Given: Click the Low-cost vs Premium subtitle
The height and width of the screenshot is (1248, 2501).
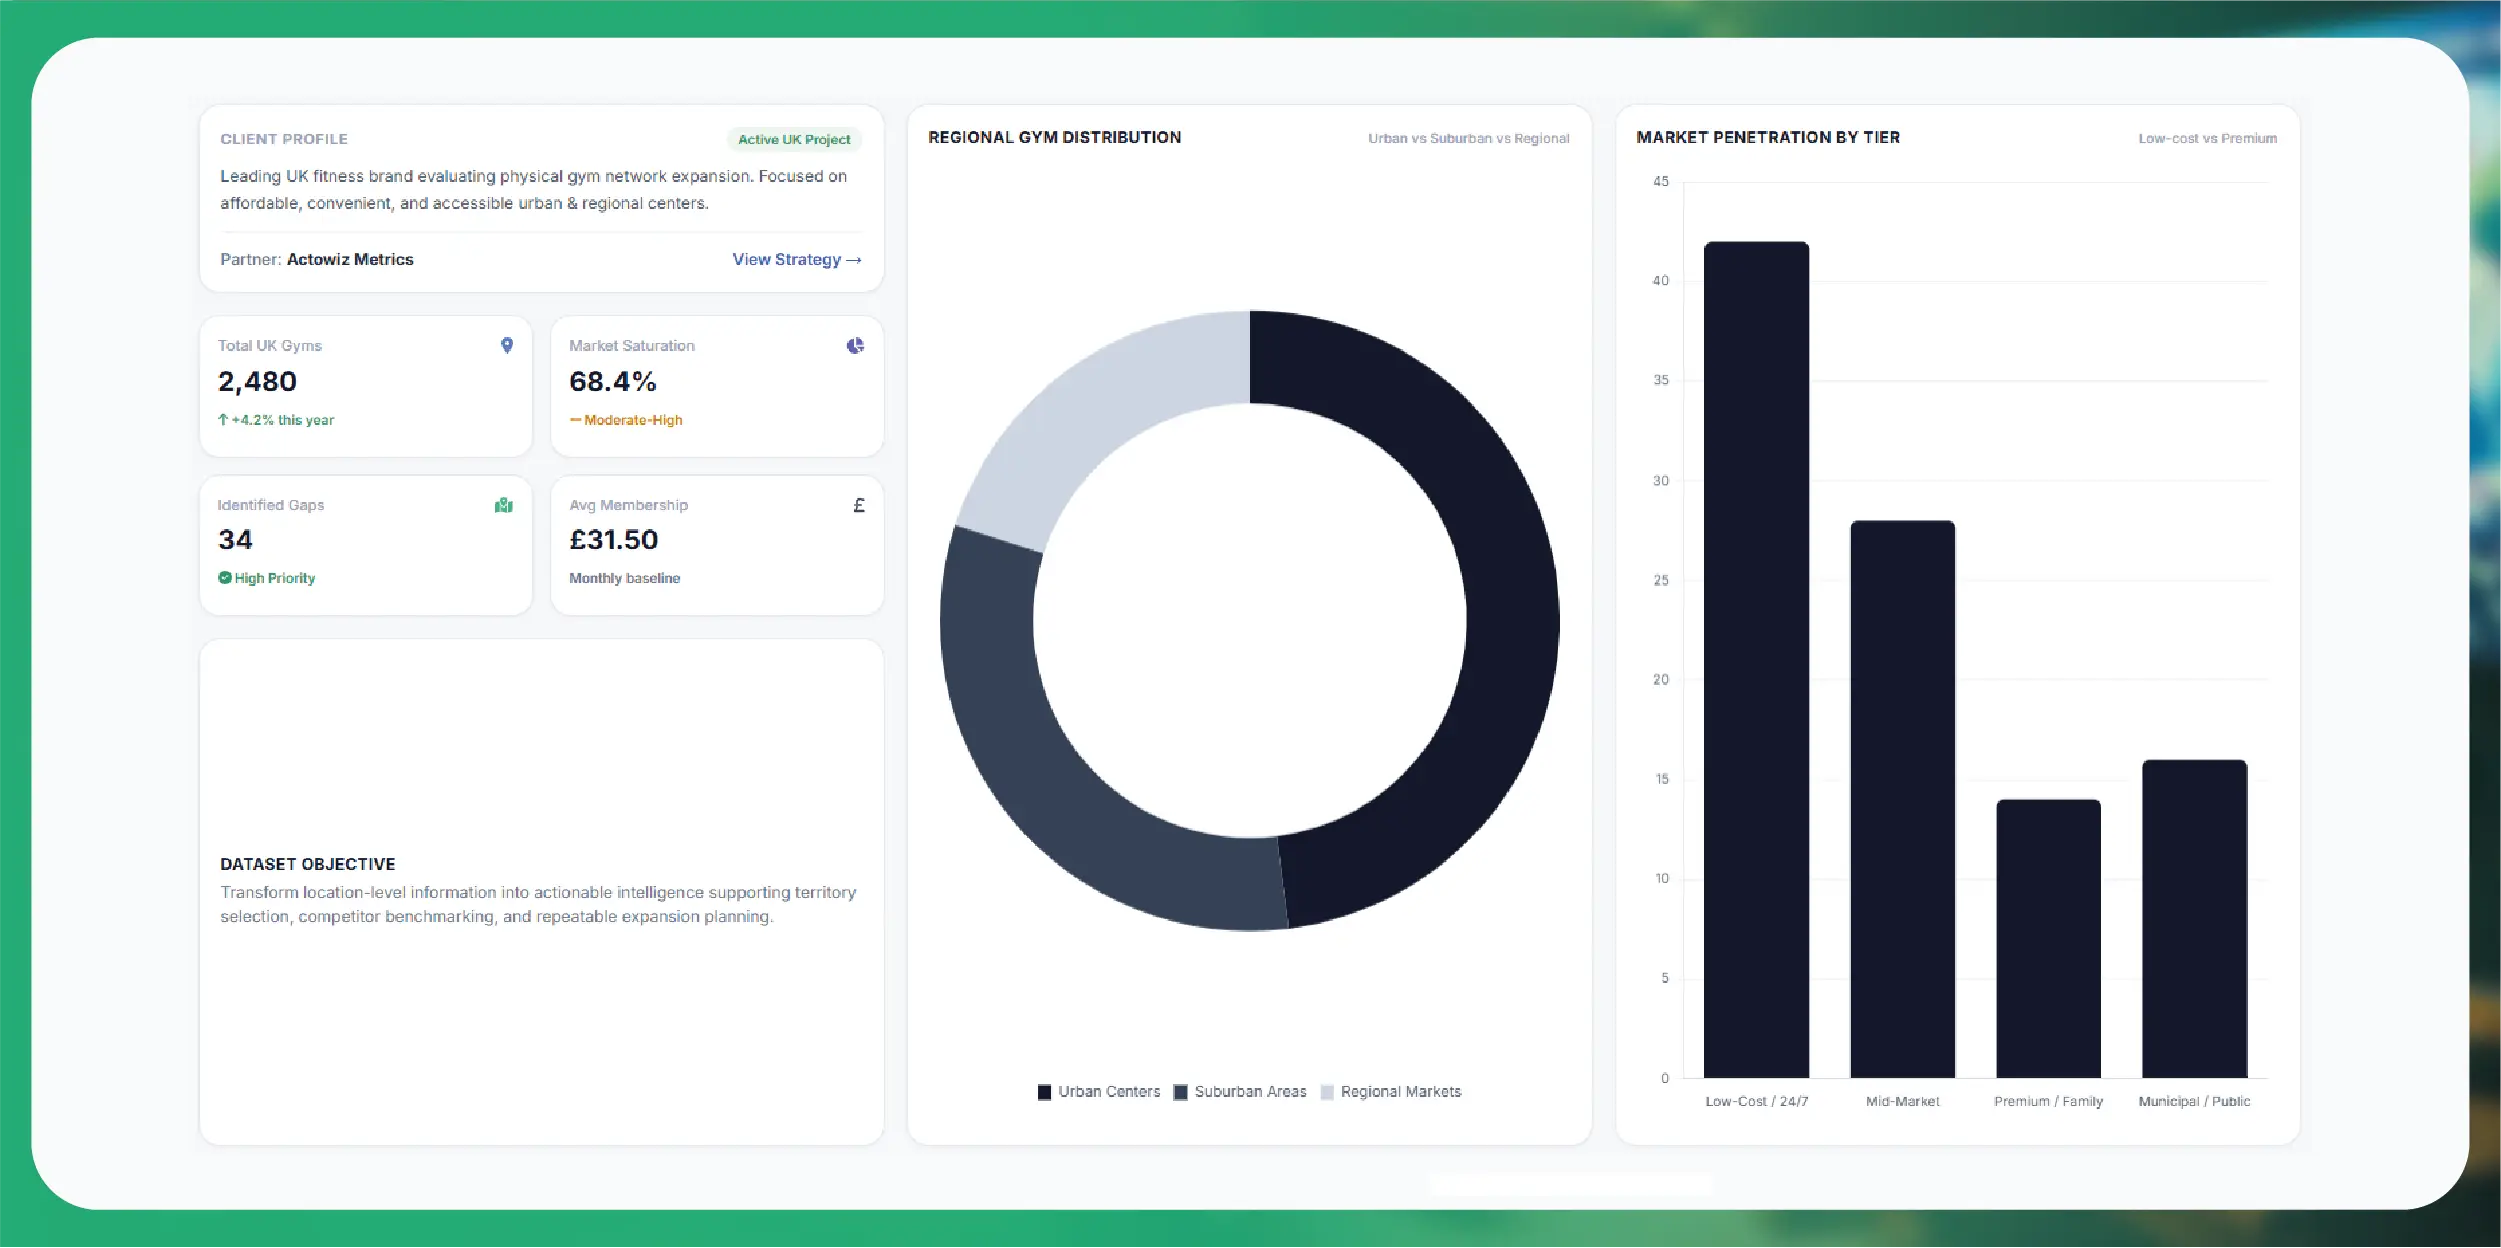Looking at the screenshot, I should [2207, 138].
